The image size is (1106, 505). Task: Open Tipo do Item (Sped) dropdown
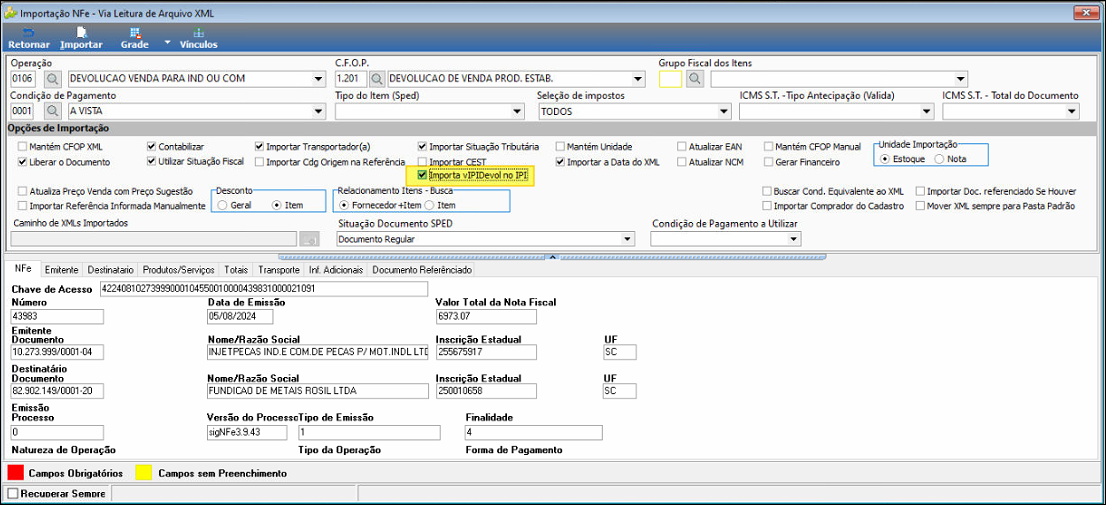click(518, 111)
